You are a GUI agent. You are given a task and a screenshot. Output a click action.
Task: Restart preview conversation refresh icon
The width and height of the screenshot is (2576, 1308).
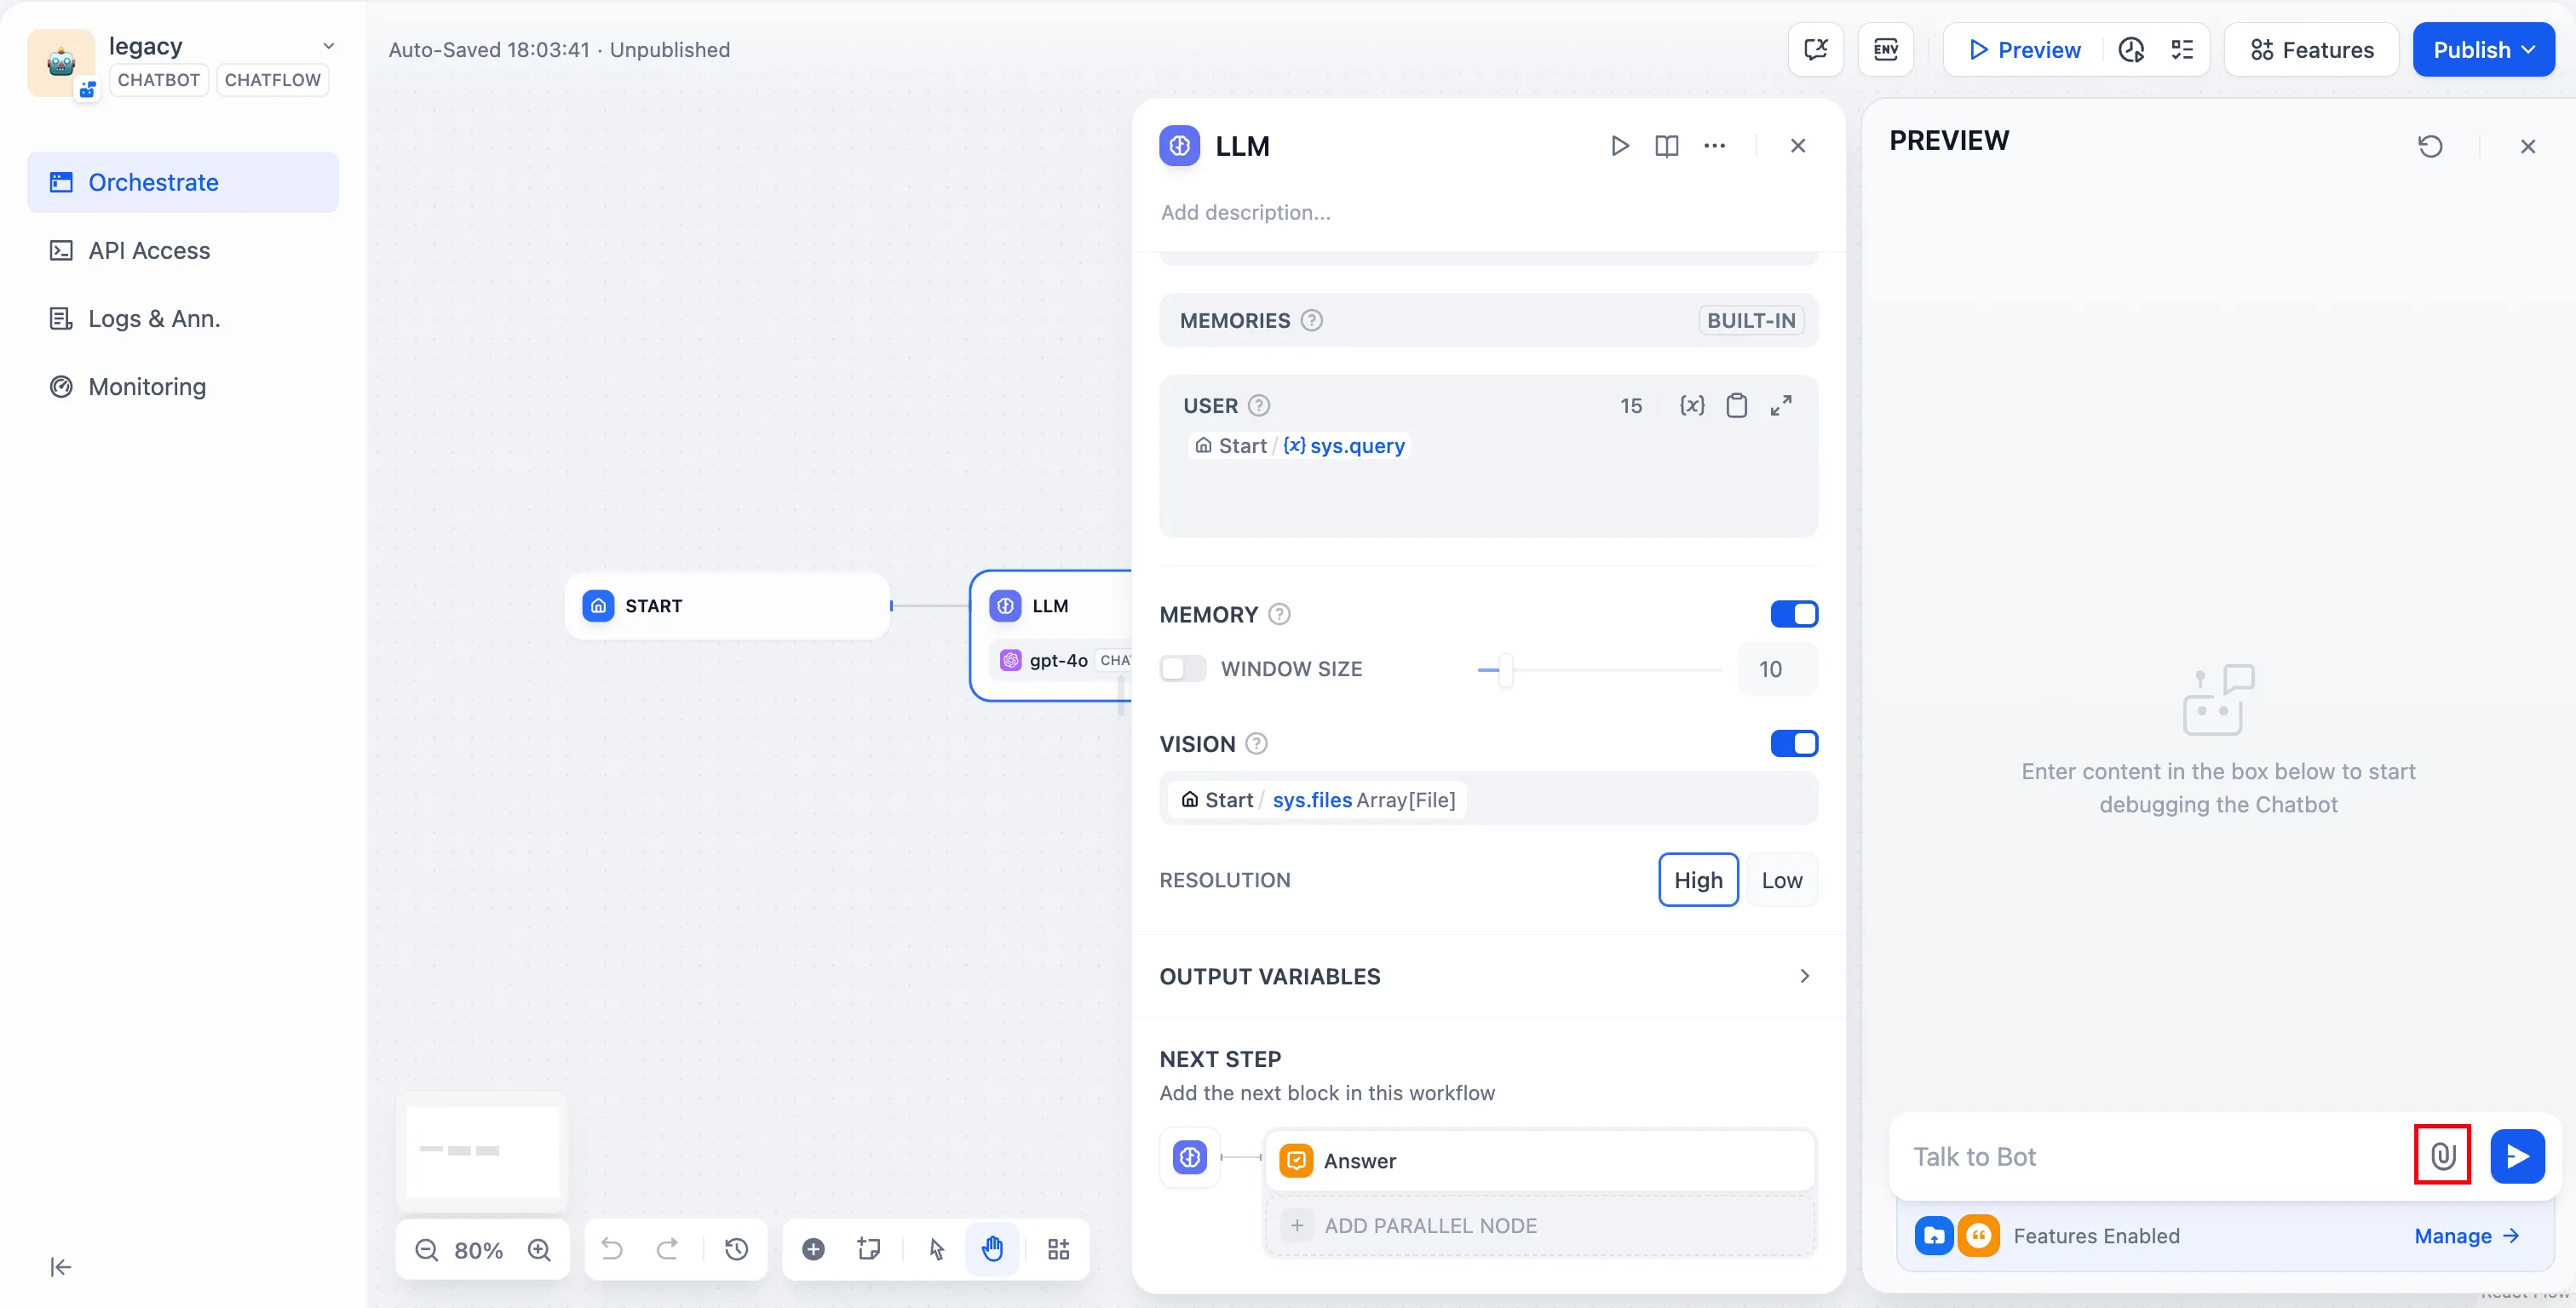[2430, 146]
